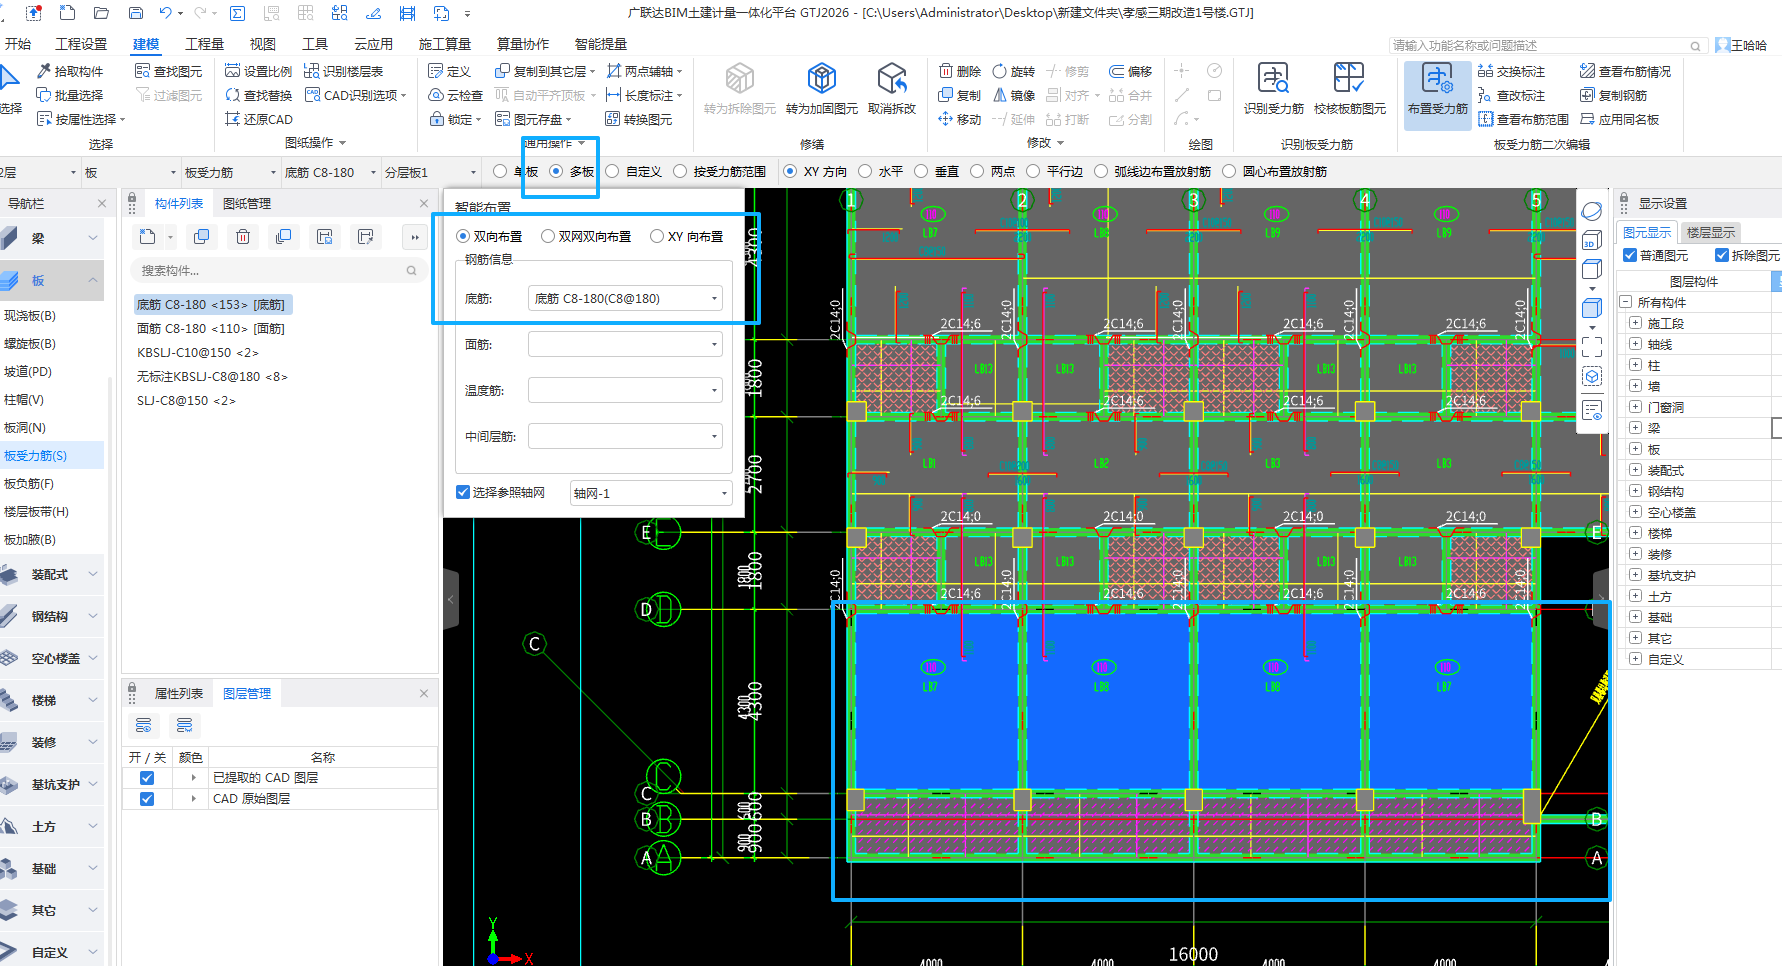1782x966 pixels.
Task: Click the 识别受力筋 ribbon icon
Action: [1273, 79]
